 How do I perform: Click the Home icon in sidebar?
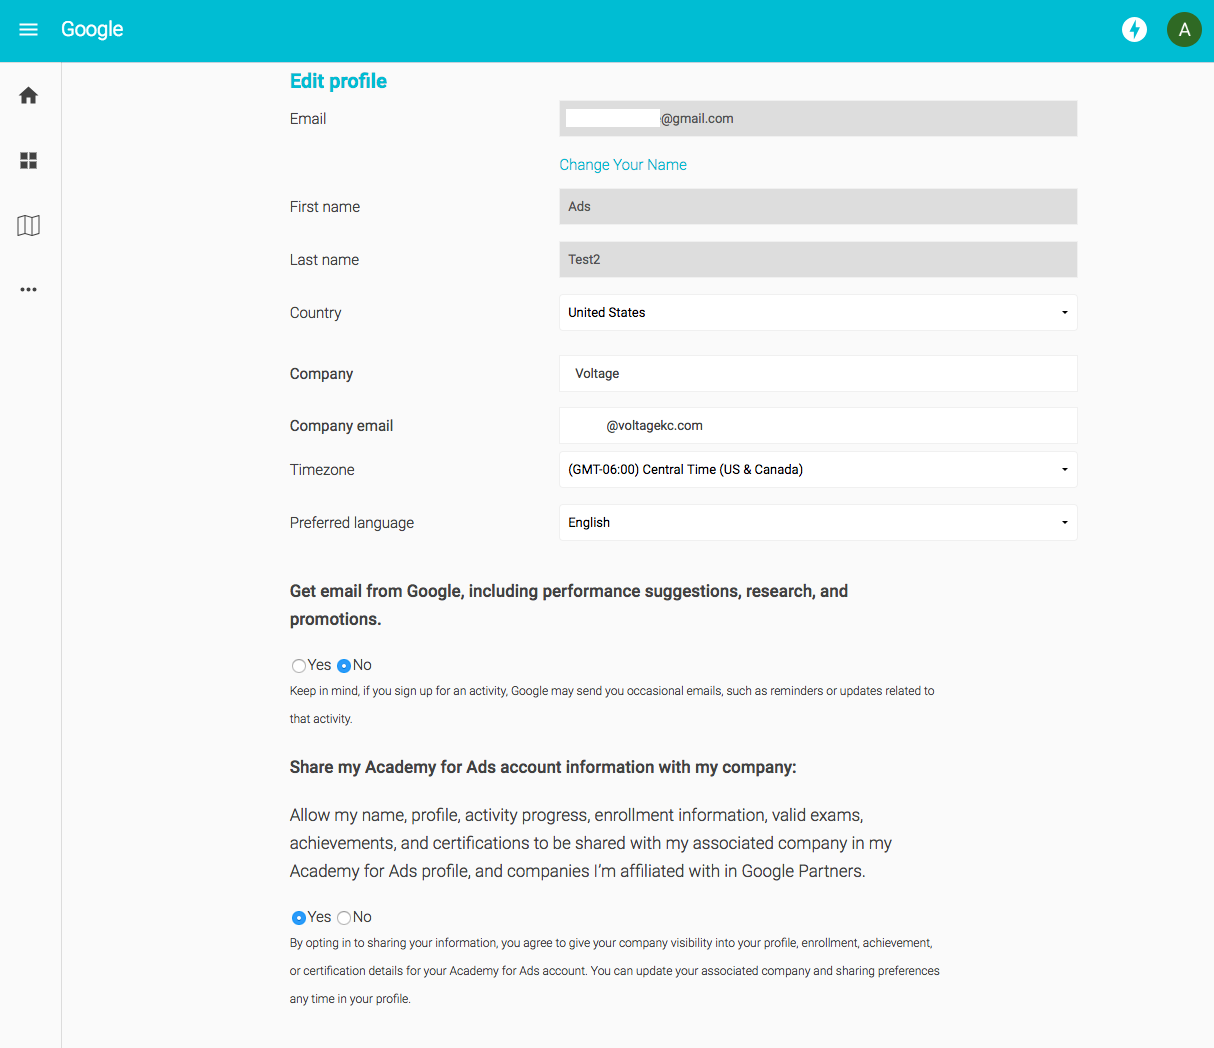click(28, 96)
